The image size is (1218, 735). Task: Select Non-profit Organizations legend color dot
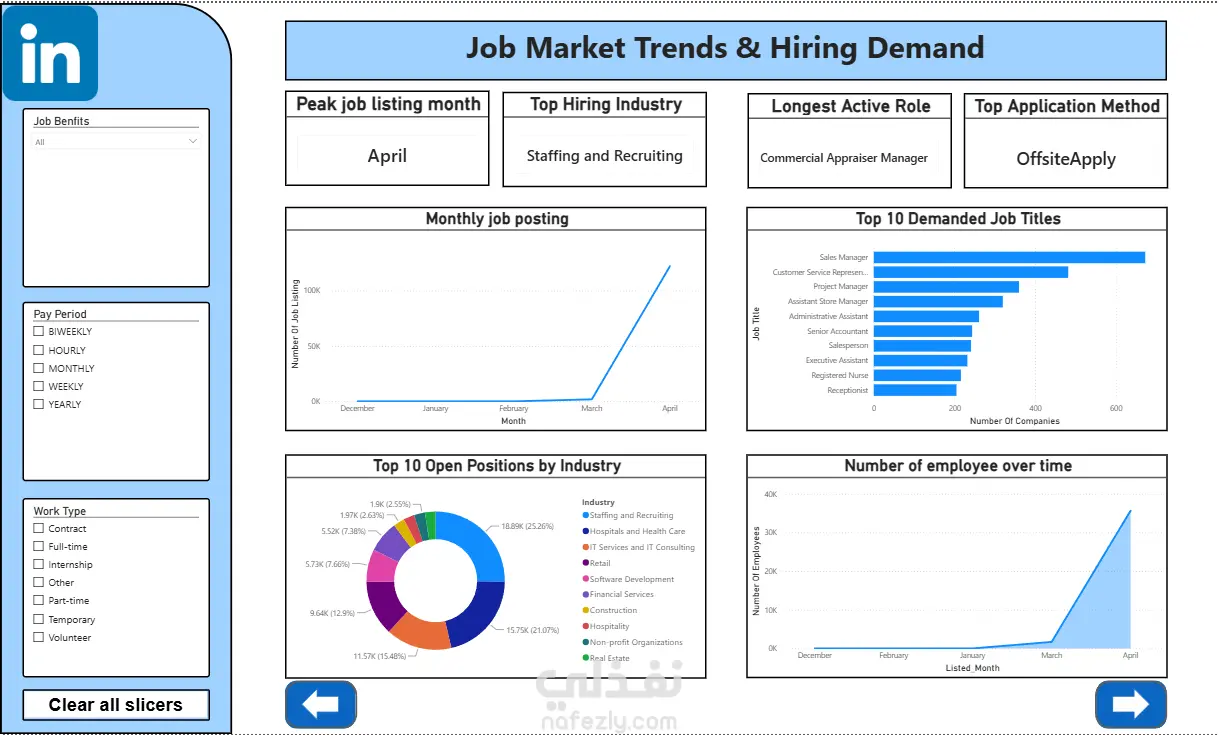click(x=585, y=642)
